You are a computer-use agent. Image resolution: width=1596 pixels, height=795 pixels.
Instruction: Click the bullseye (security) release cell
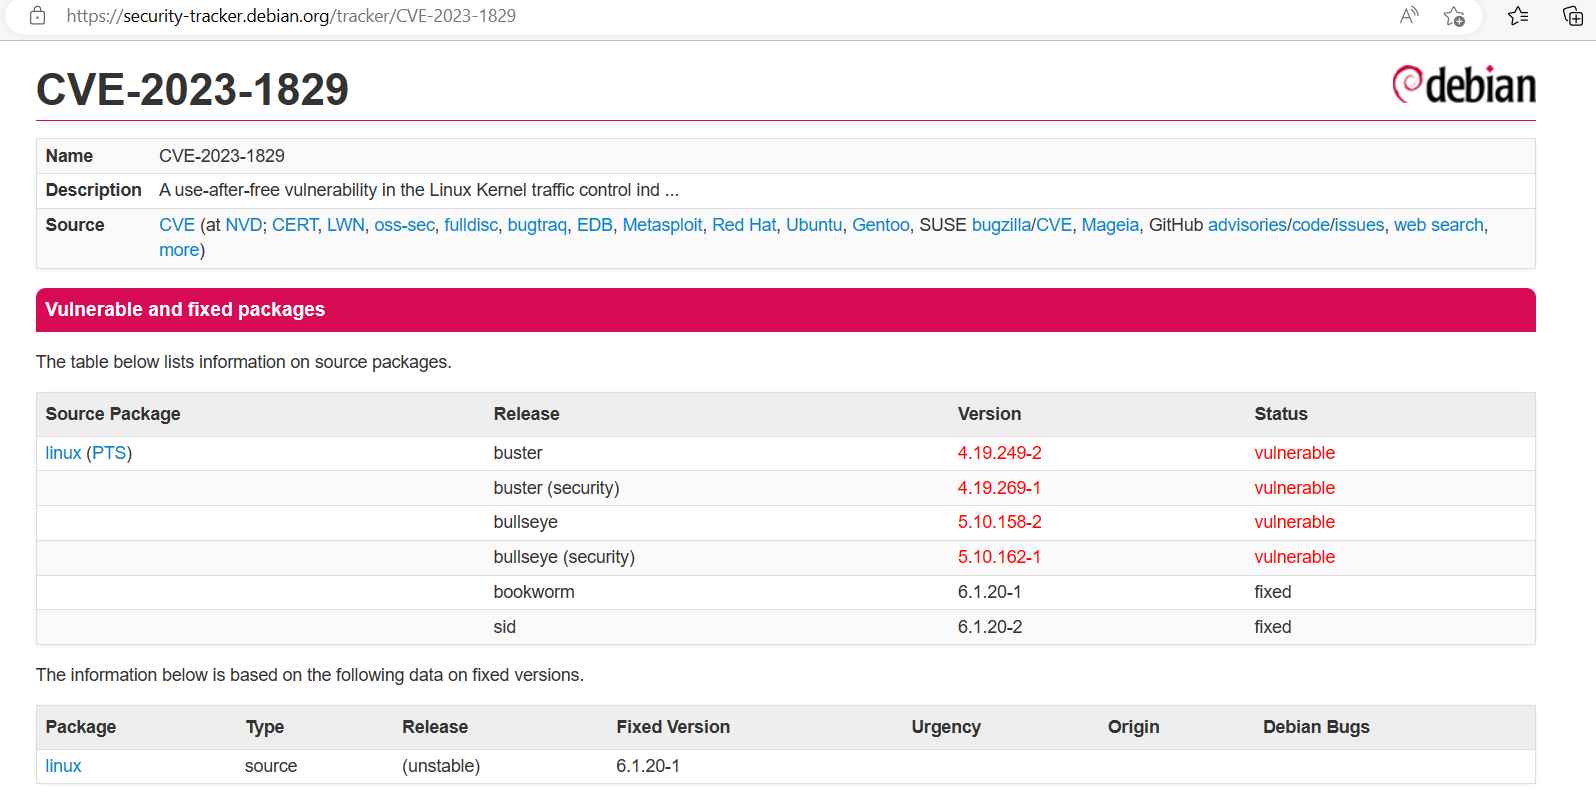click(x=564, y=557)
